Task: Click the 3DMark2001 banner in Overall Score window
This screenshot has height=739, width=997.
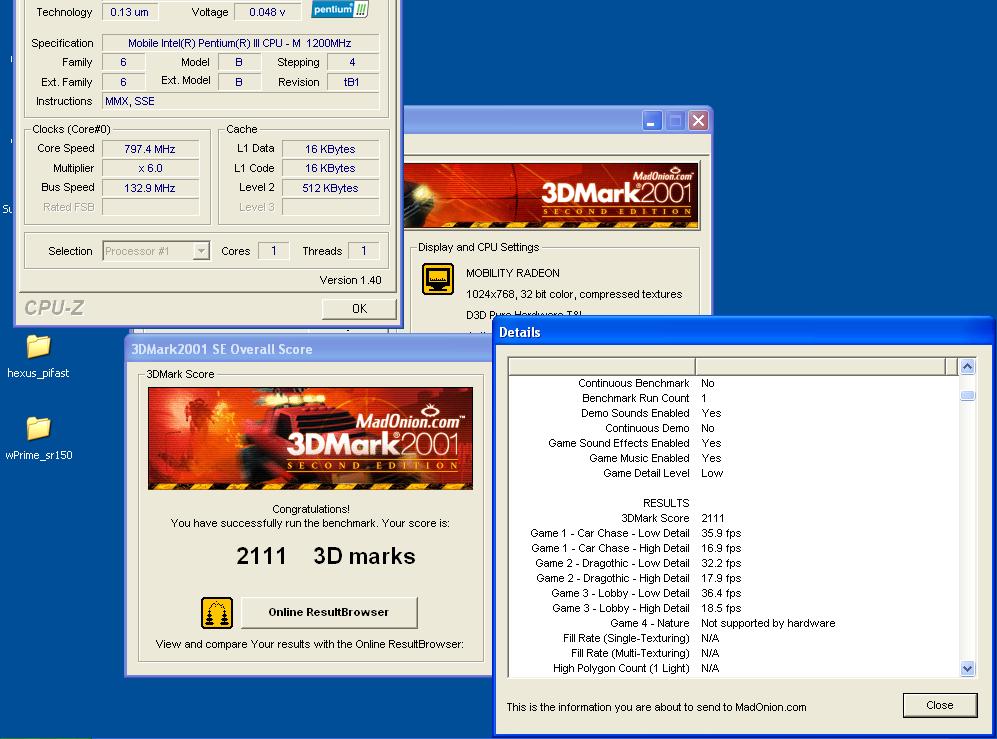Action: pos(310,438)
